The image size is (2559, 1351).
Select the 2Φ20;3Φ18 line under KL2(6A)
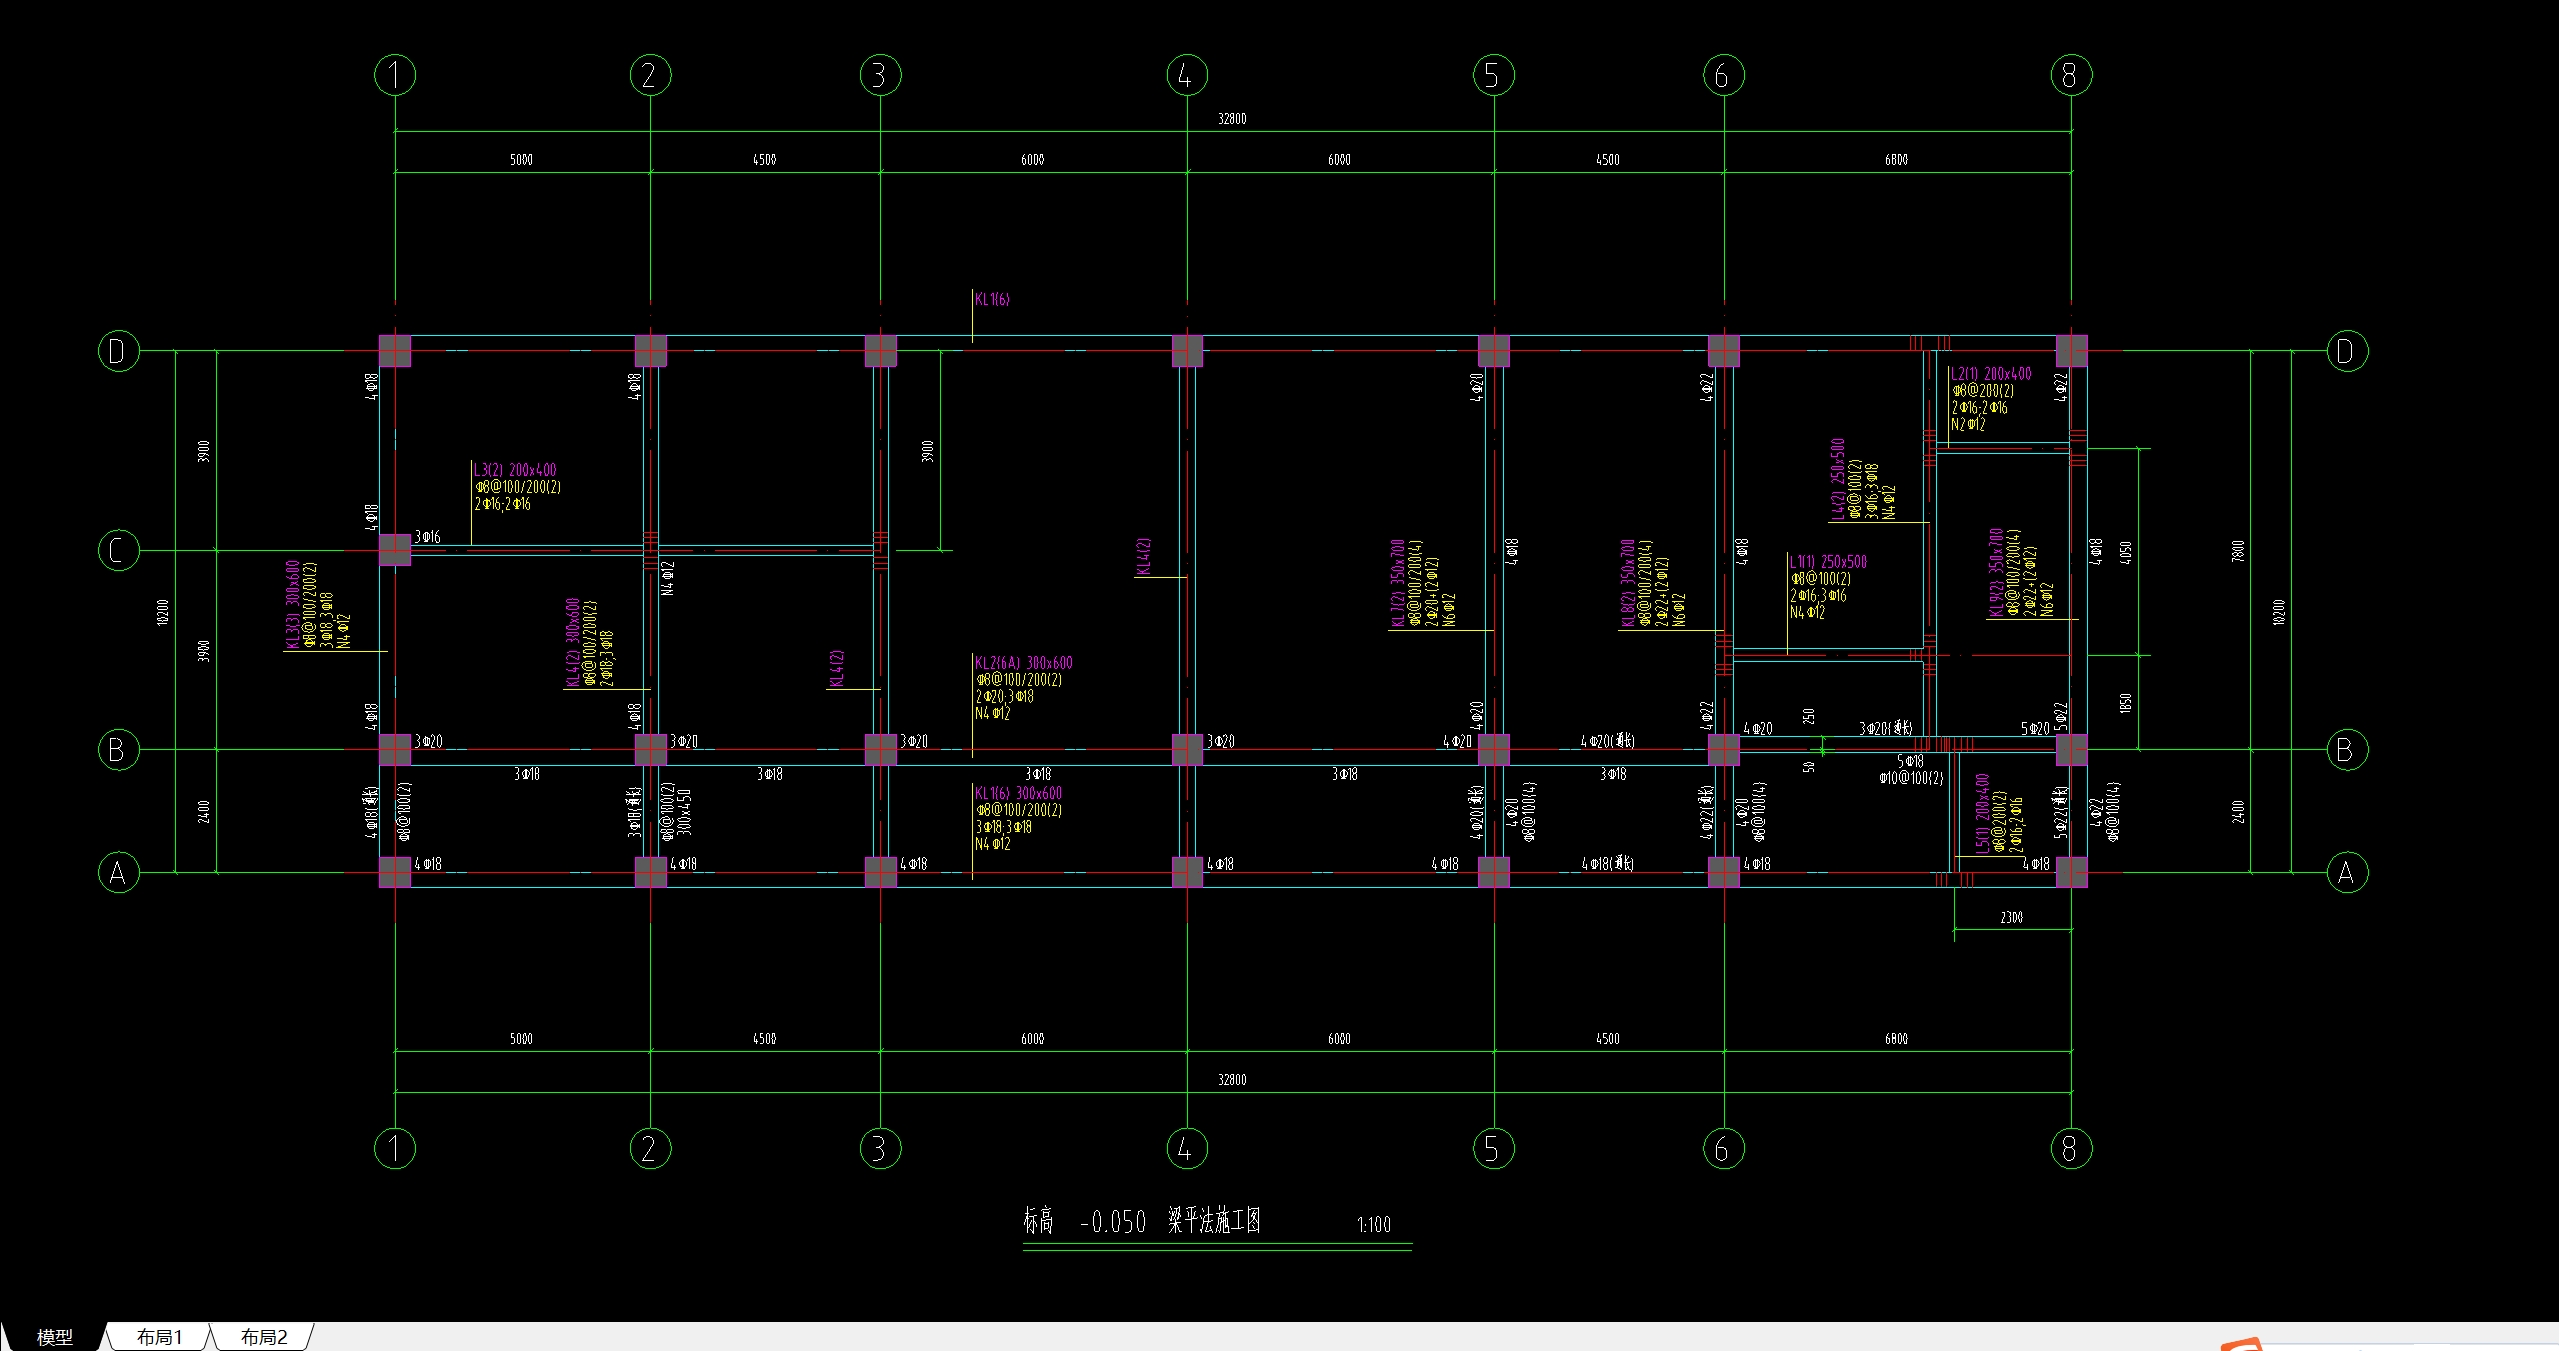click(x=1005, y=697)
